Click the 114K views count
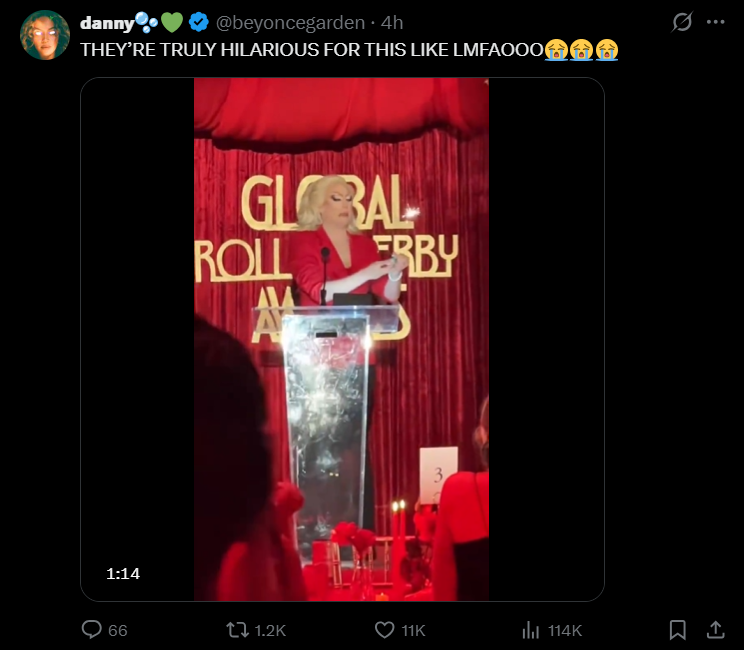Screen dimensions: 744x650 click(565, 631)
